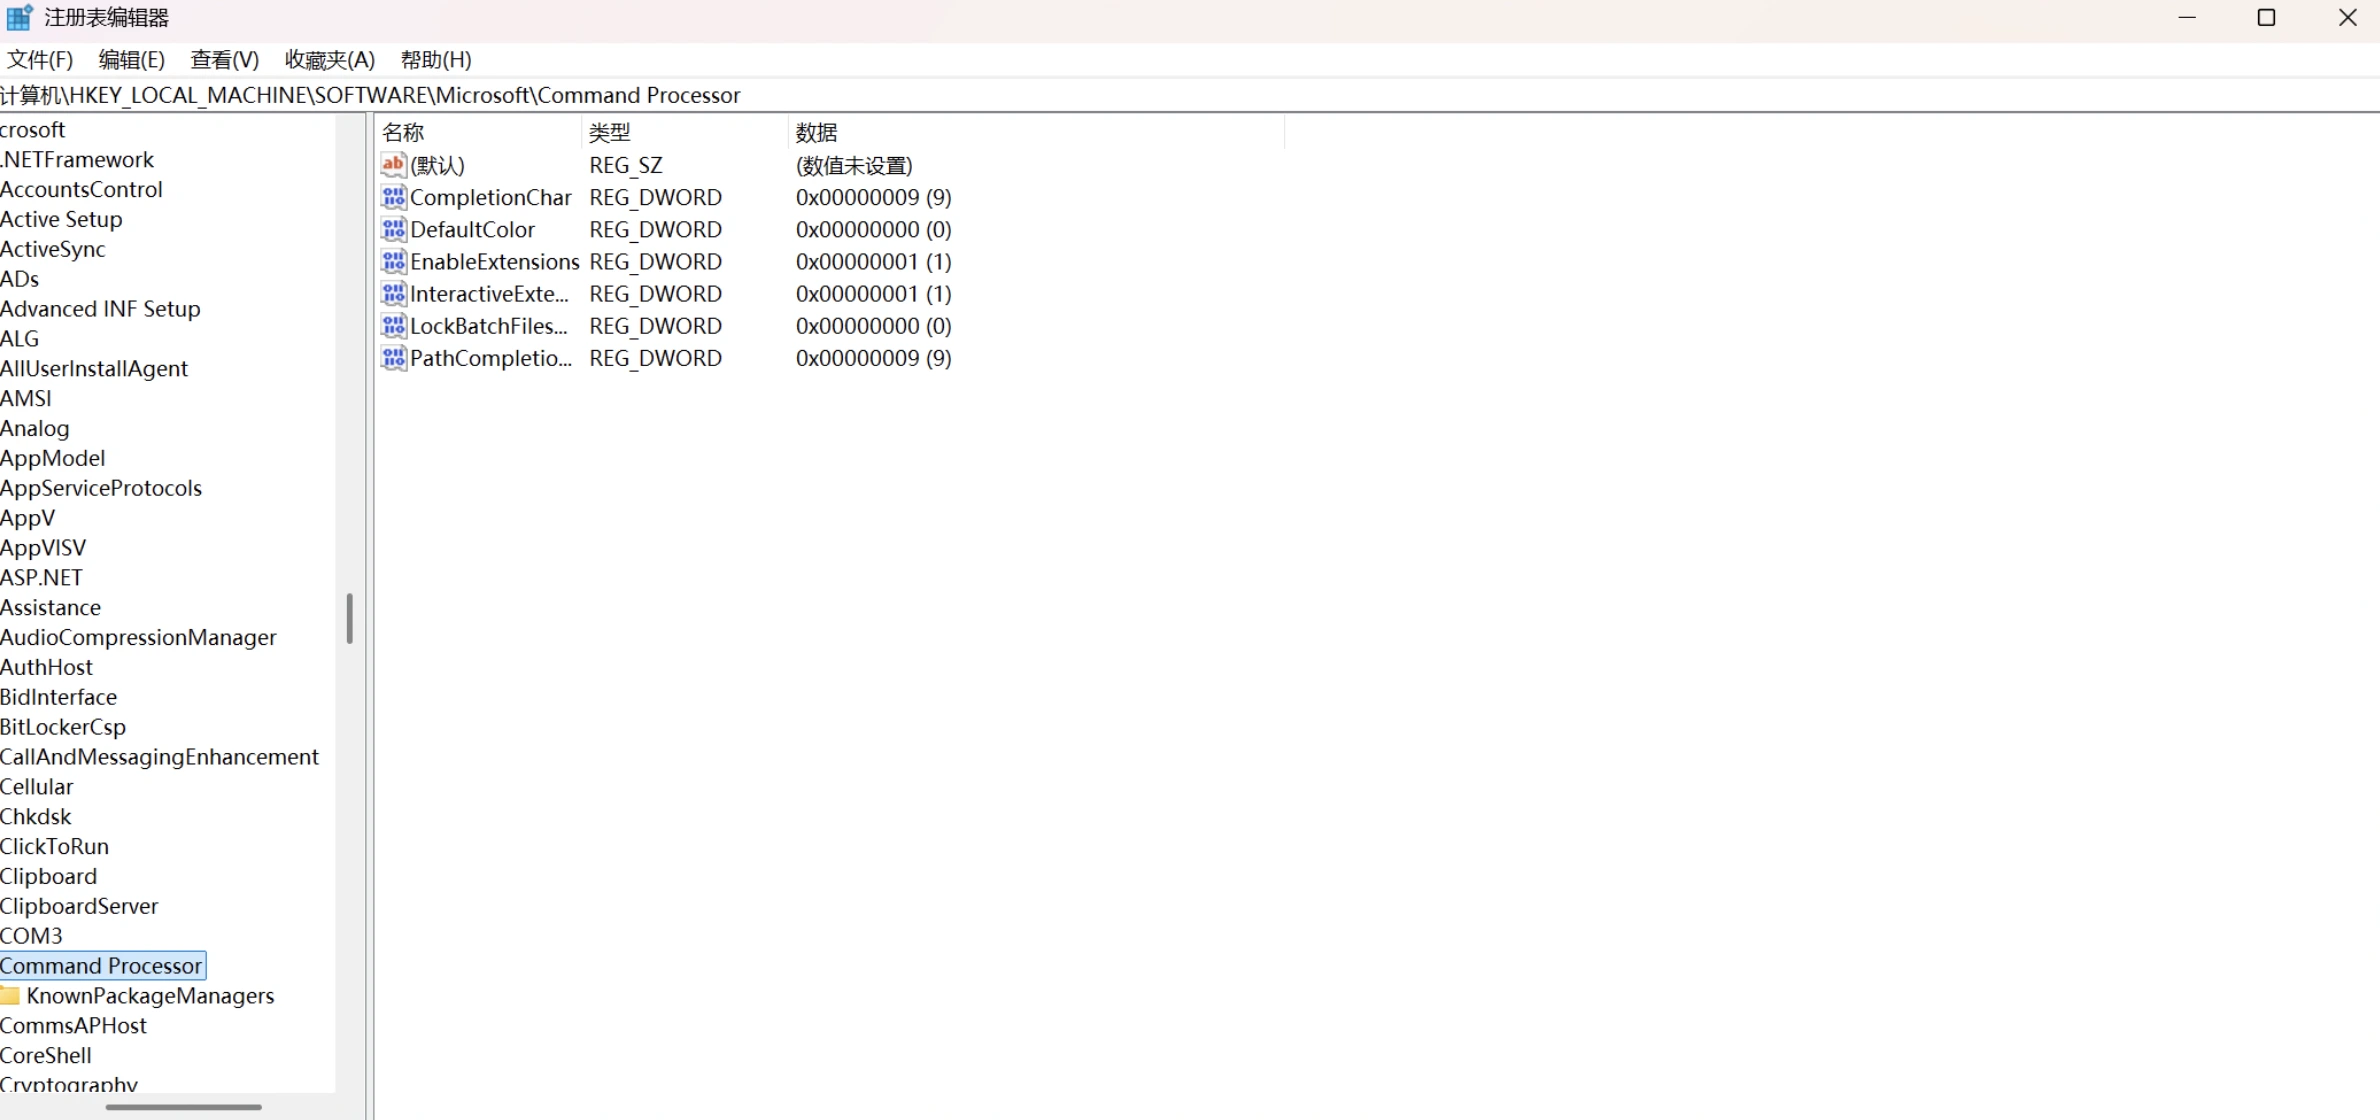Click the registry path address bar
This screenshot has height=1120, width=2380.
point(1190,95)
